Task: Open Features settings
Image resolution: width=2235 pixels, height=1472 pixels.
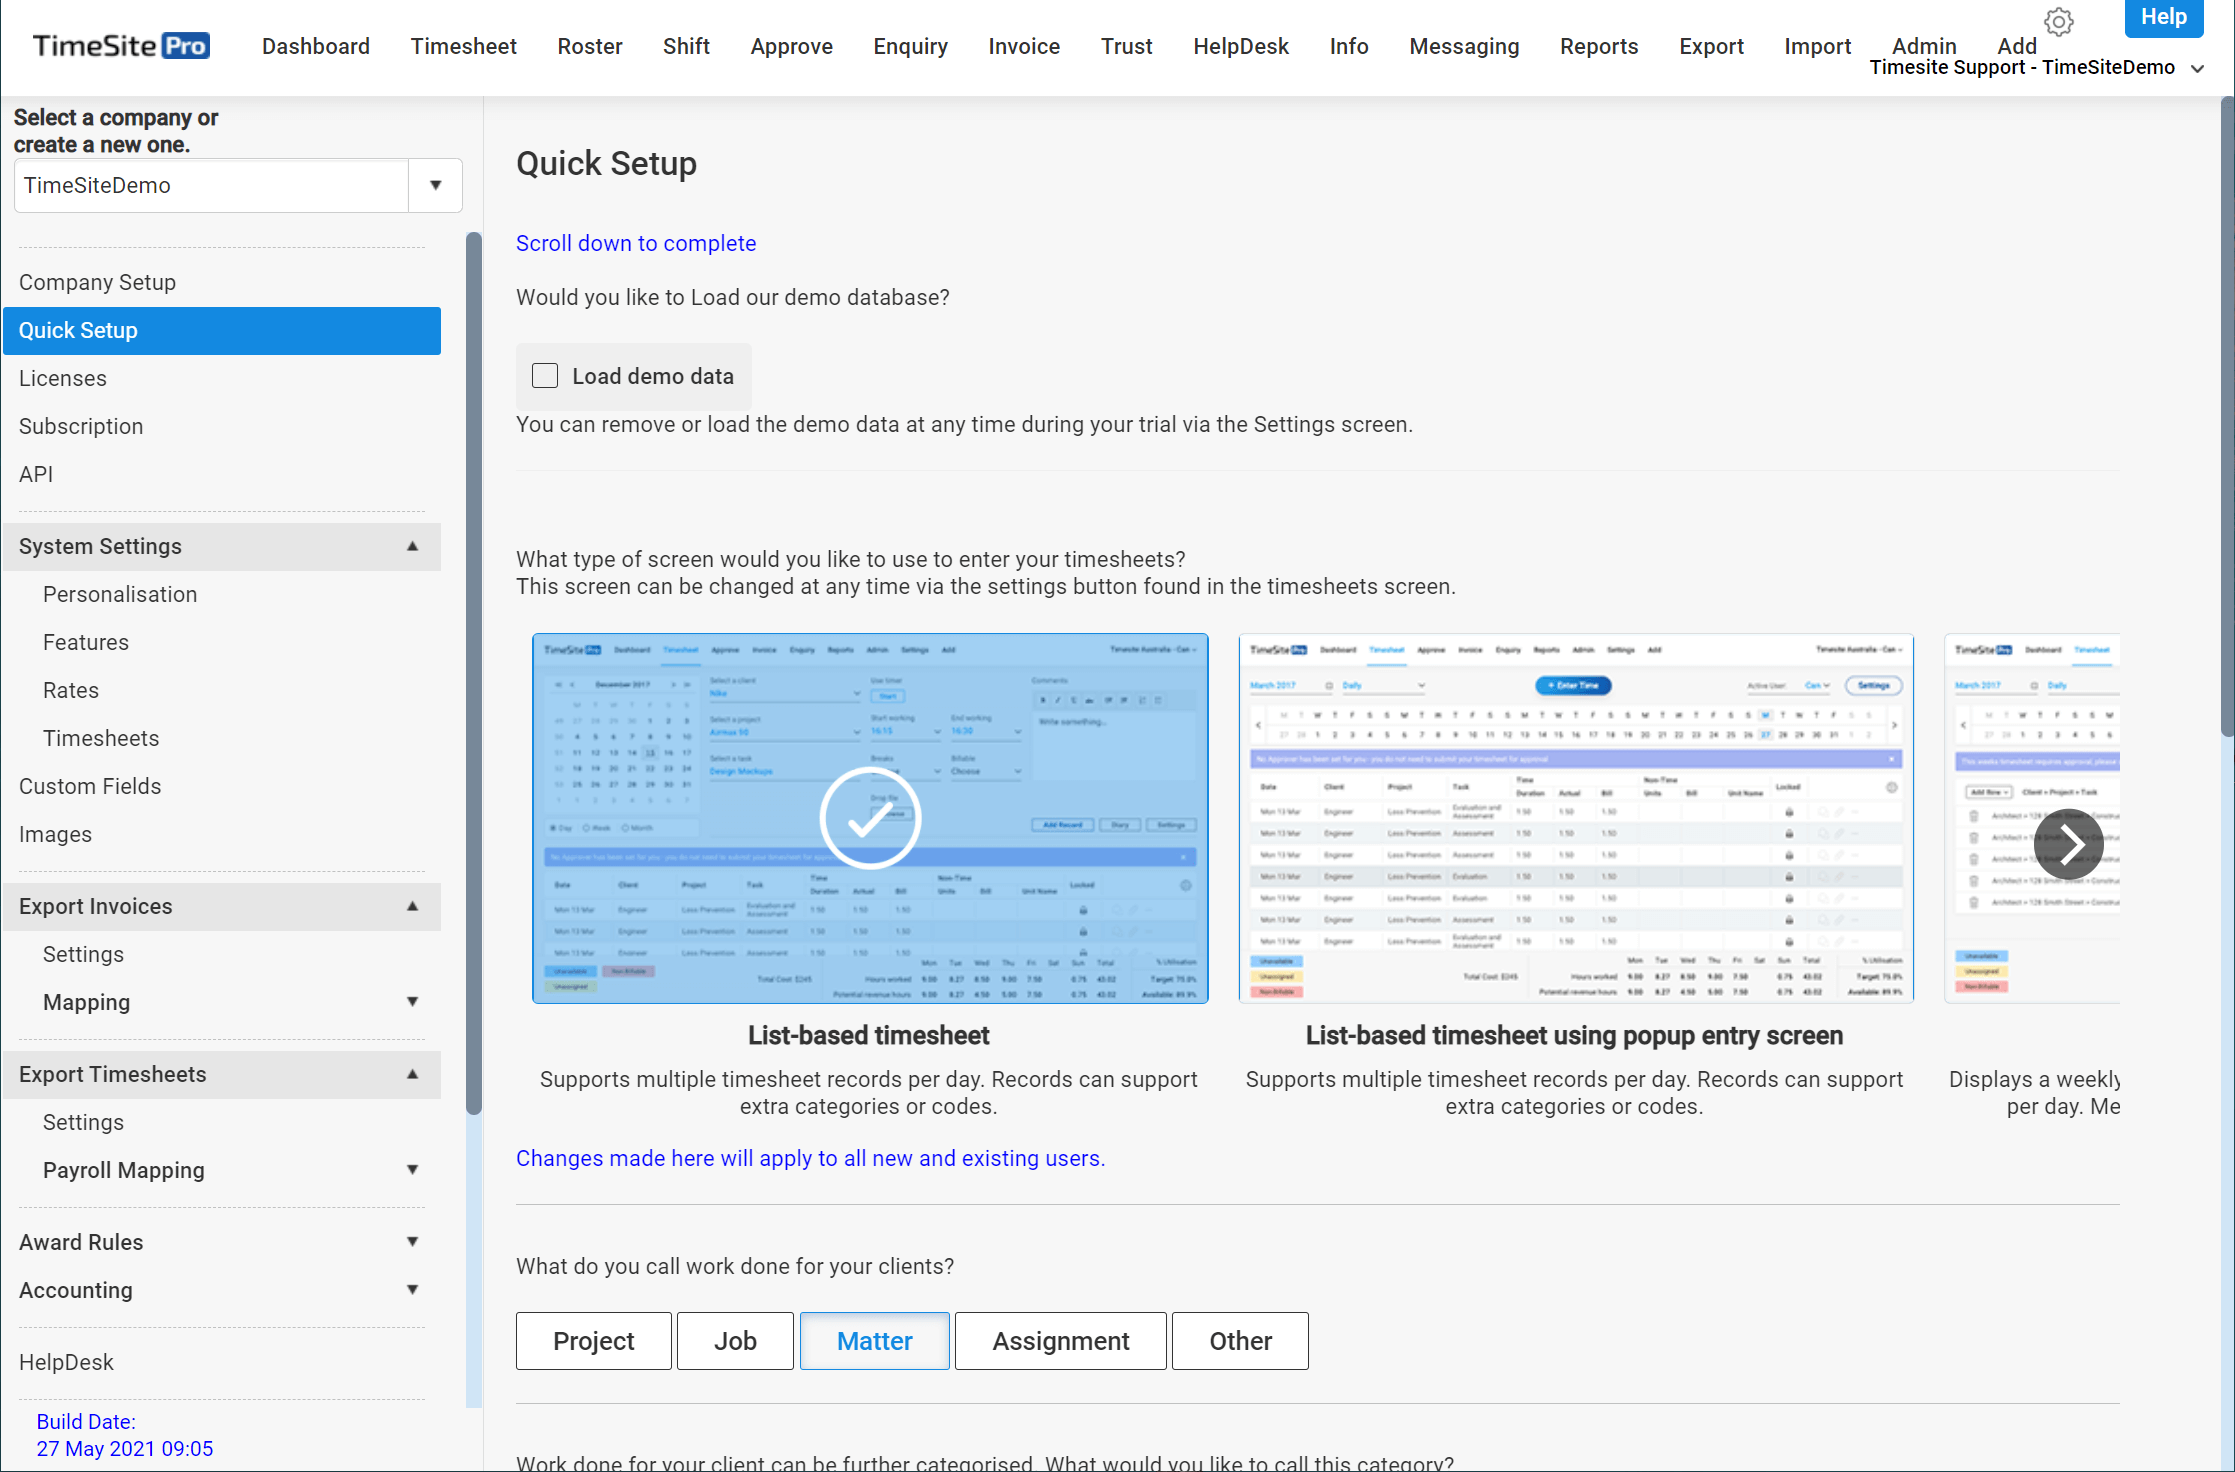Action: click(86, 642)
